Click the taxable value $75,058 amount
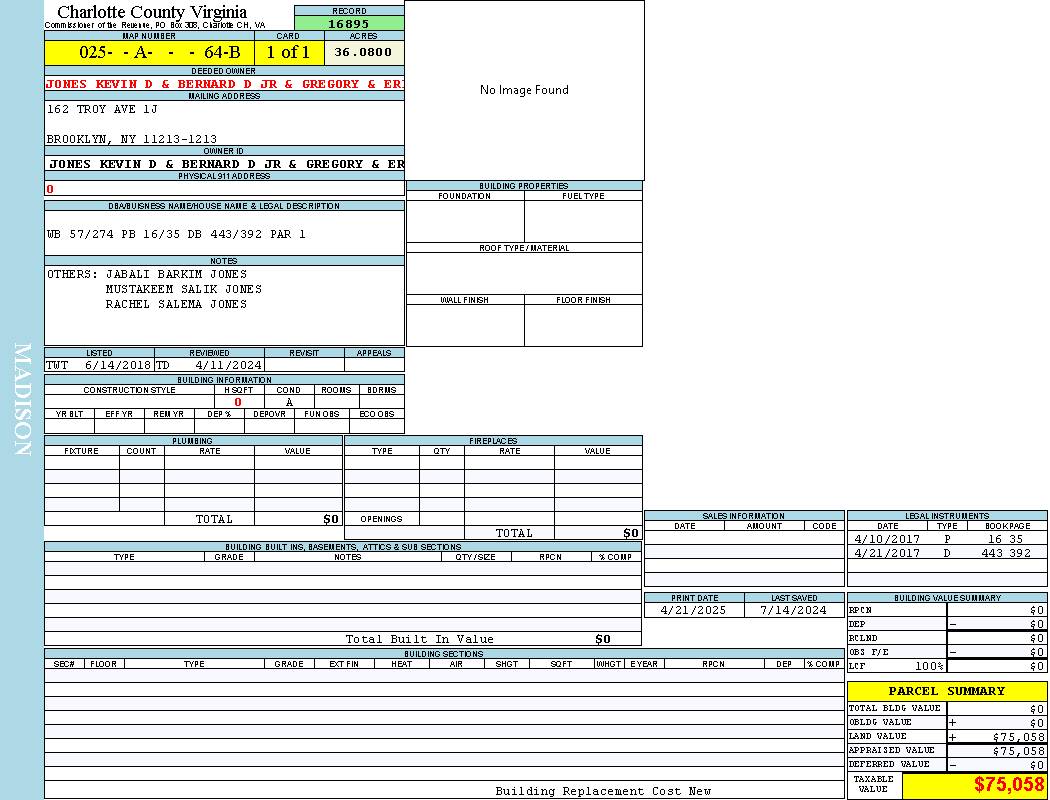Screen dimensions: 1050x800 pos(1009,785)
